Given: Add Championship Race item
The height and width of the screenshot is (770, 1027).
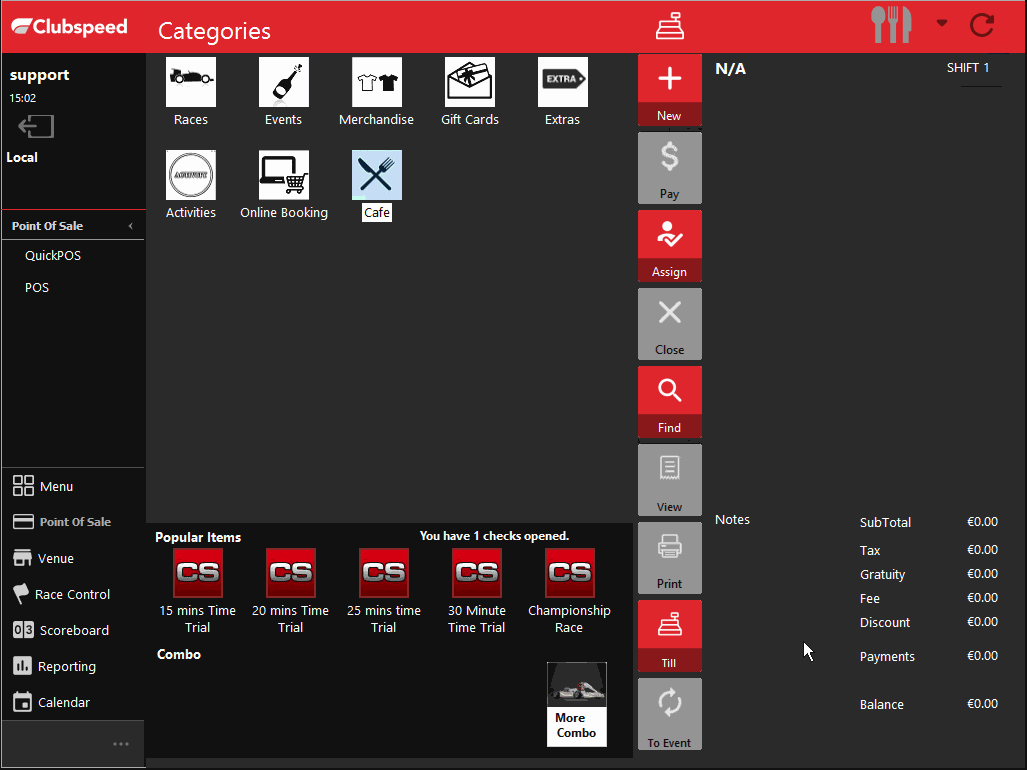Looking at the screenshot, I should [x=569, y=591].
